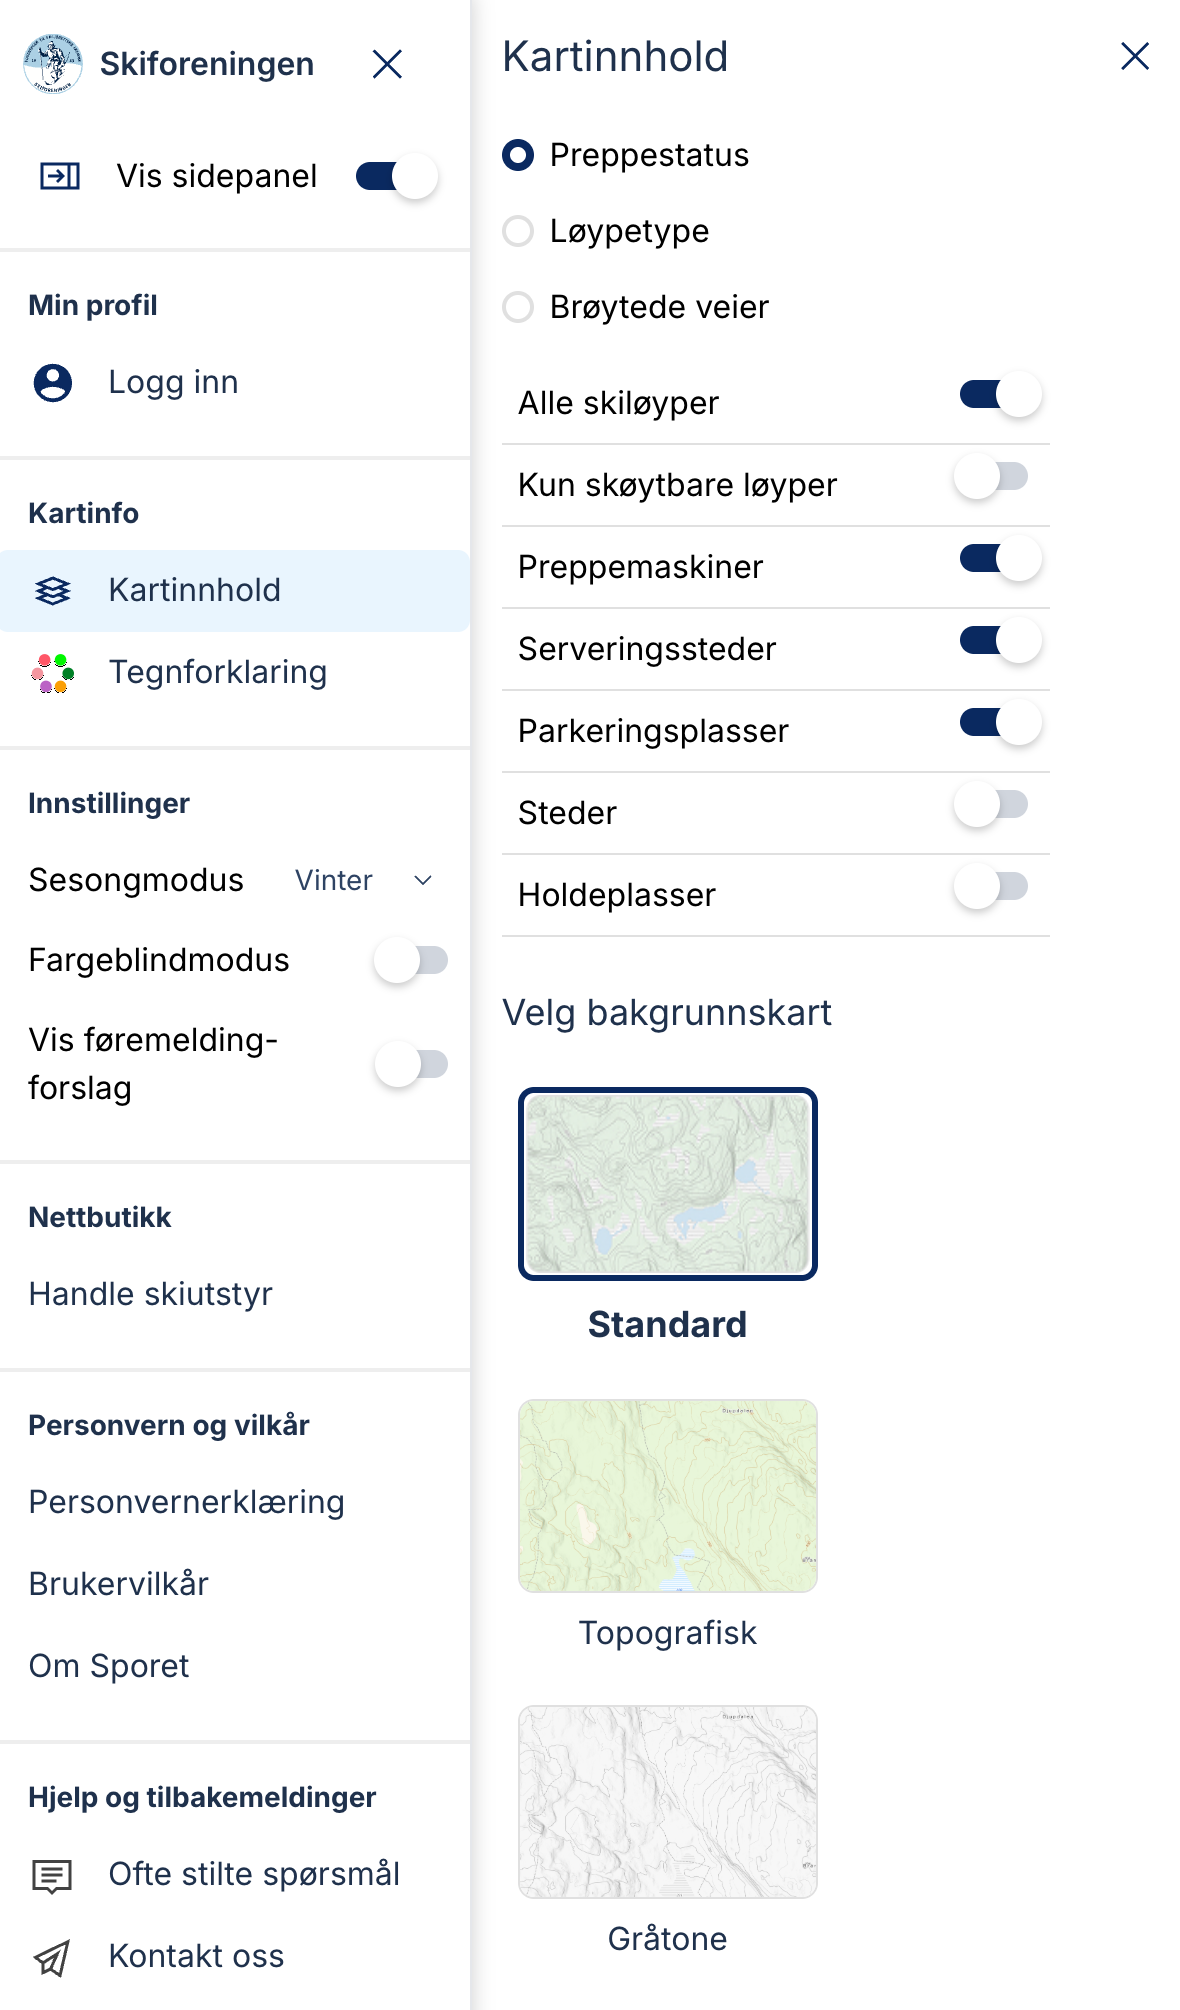Image resolution: width=1180 pixels, height=2010 pixels.
Task: Enable the Holdeplasser switch
Action: pyautogui.click(x=991, y=887)
